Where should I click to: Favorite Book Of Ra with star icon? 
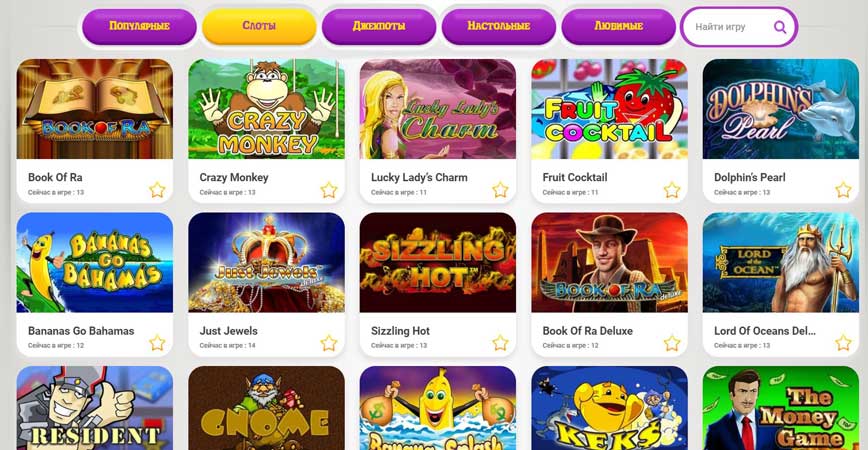pyautogui.click(x=157, y=190)
